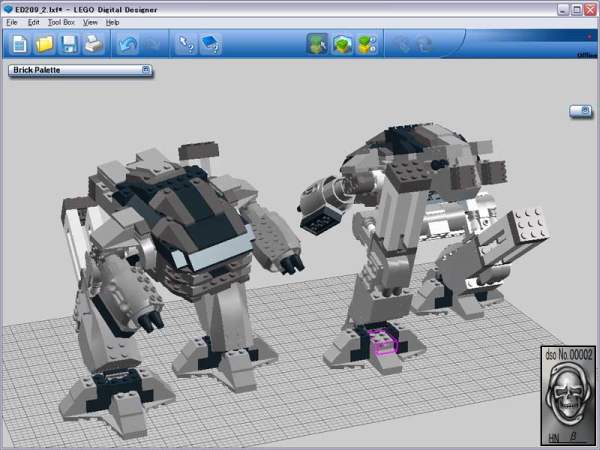Viewport: 600px width, 450px height.
Task: Click the skull badge thumbnail
Action: [568, 395]
